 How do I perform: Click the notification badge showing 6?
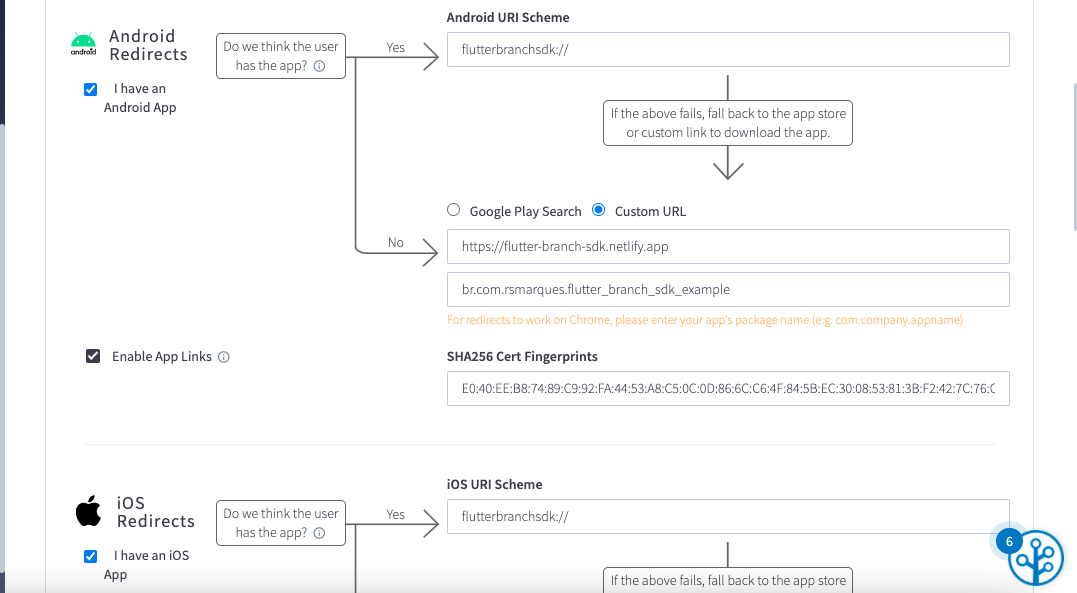click(1009, 541)
